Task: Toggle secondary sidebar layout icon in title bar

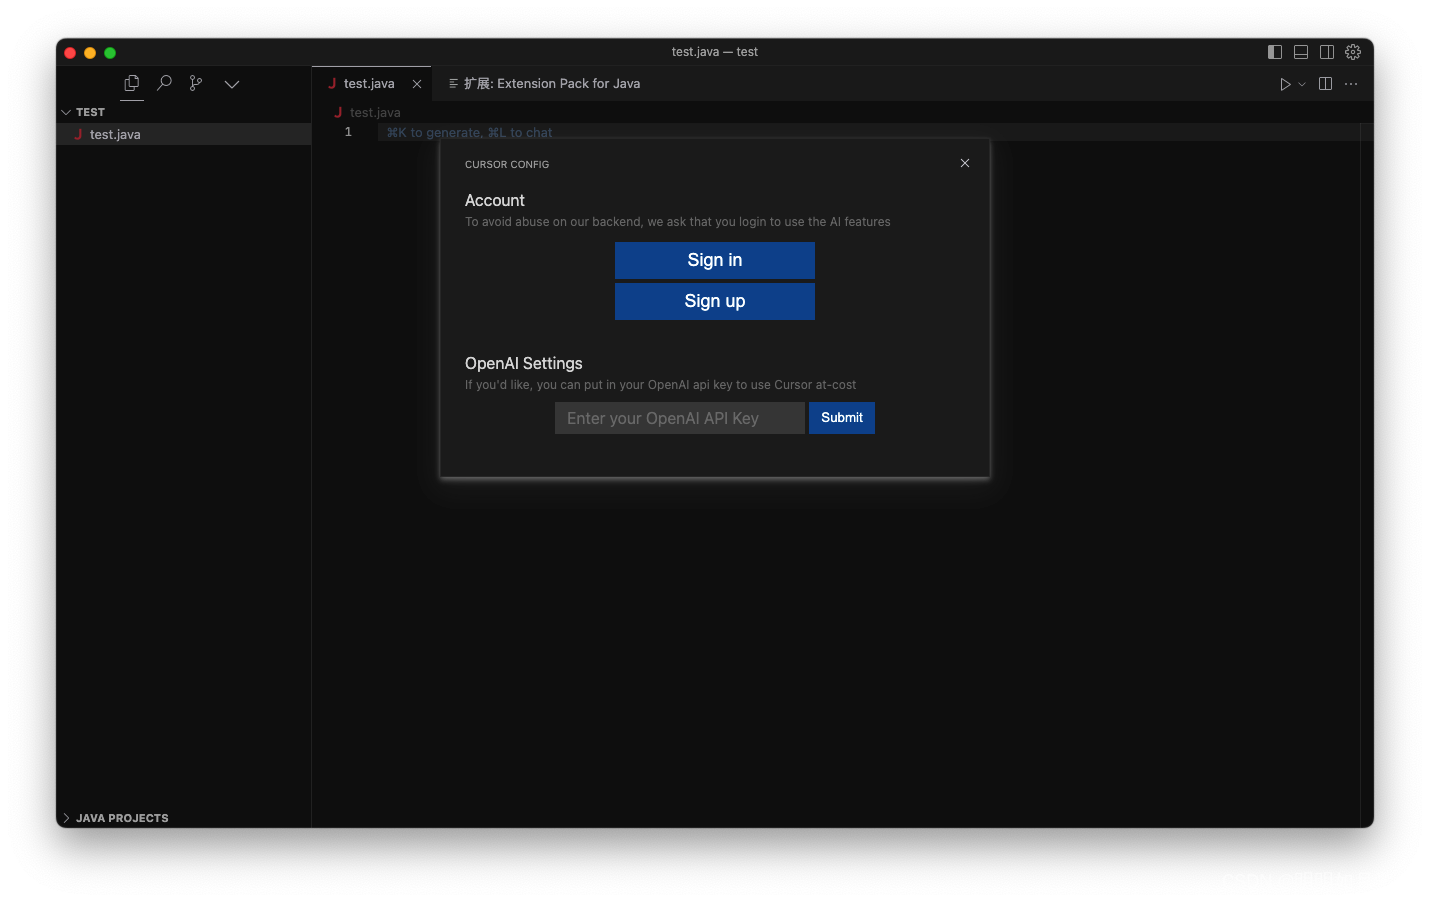Action: [1327, 52]
